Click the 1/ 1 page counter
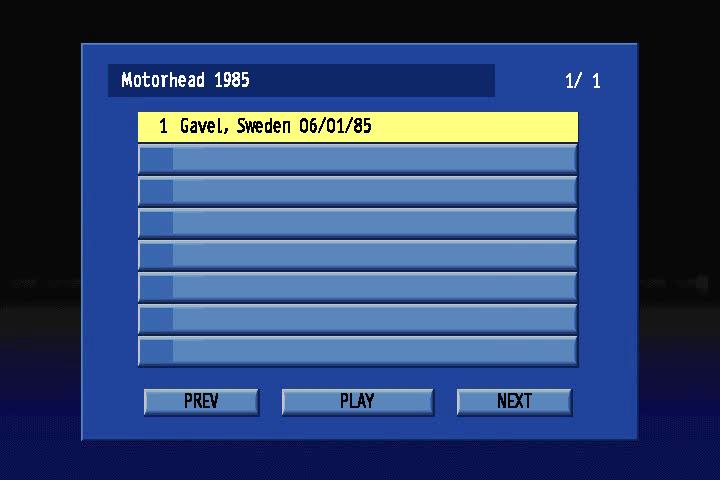720x480 pixels. [583, 81]
